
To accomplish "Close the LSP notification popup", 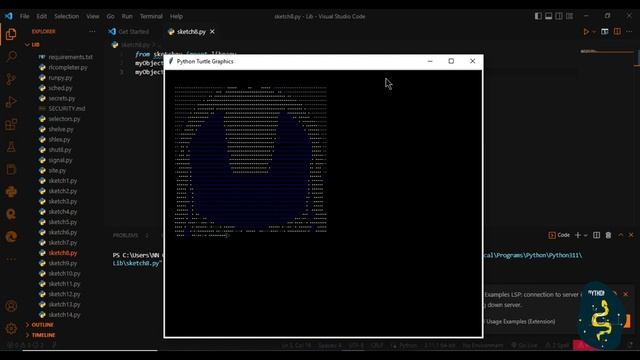I will tap(626, 294).
